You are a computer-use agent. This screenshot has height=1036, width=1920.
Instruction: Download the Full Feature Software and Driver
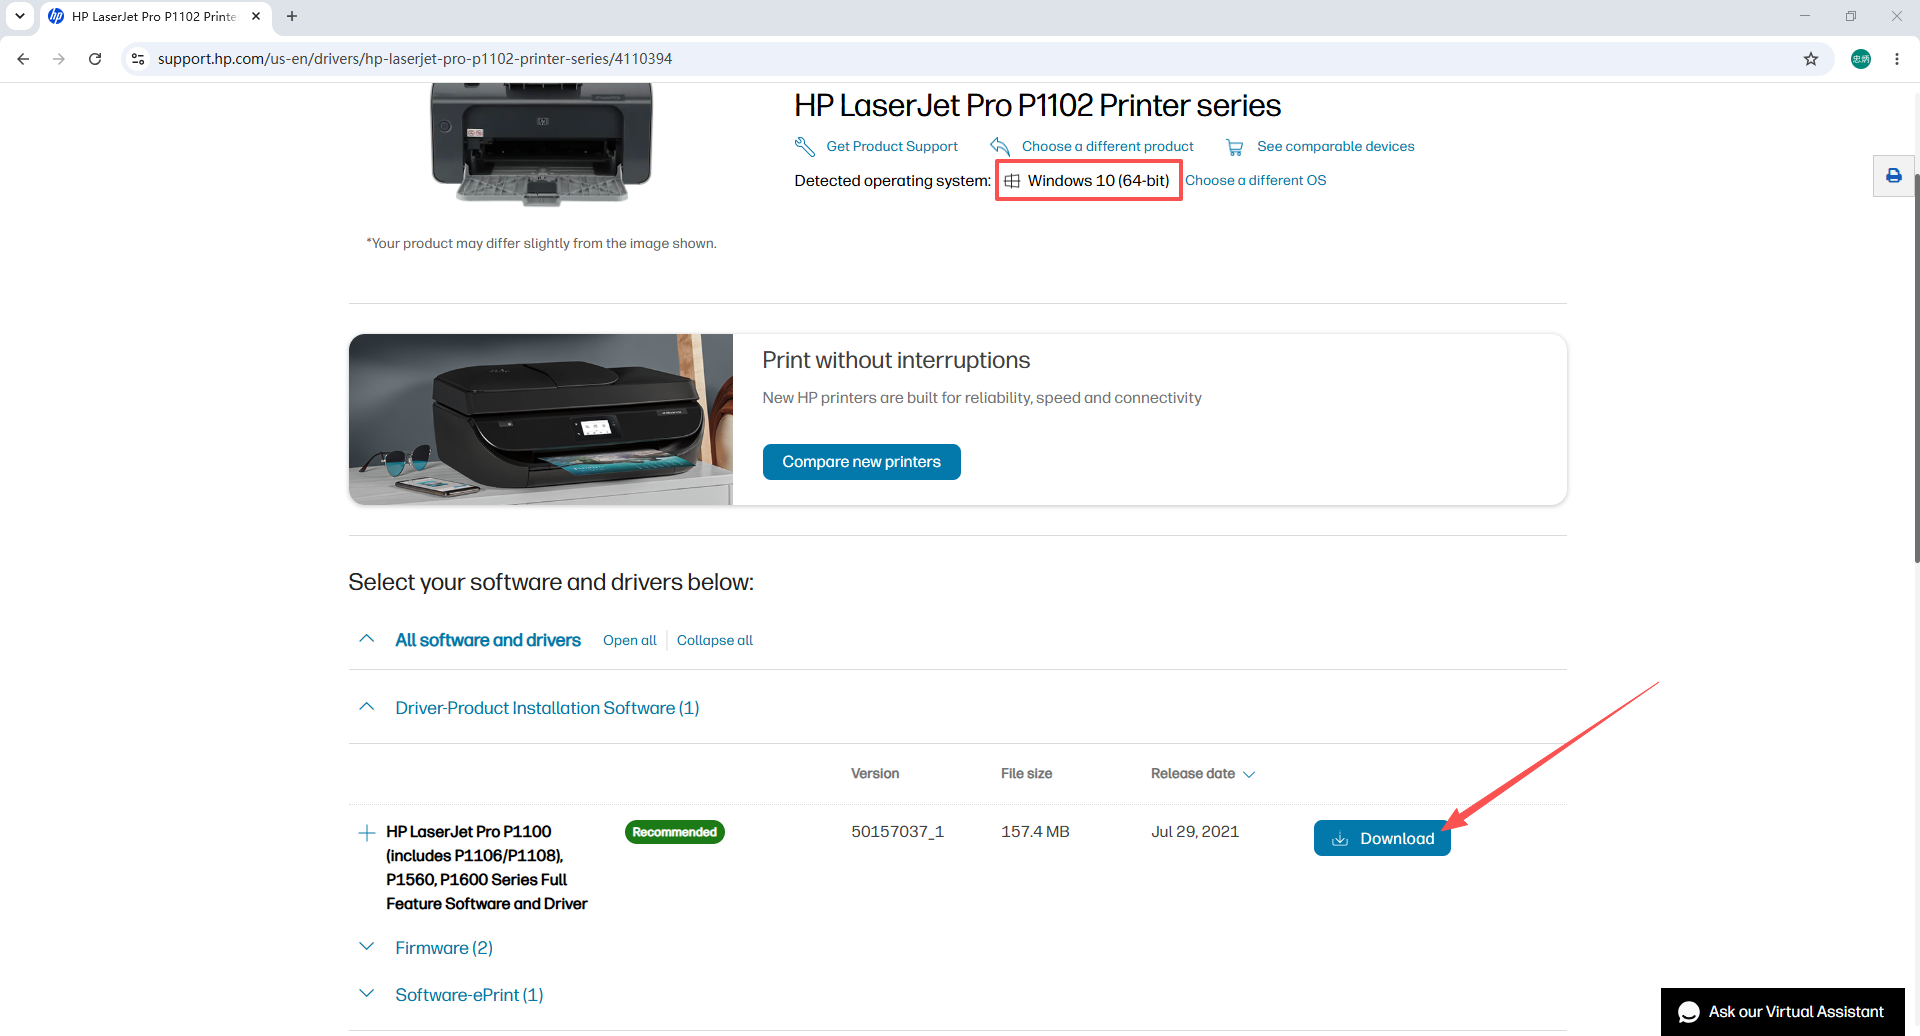(x=1382, y=838)
